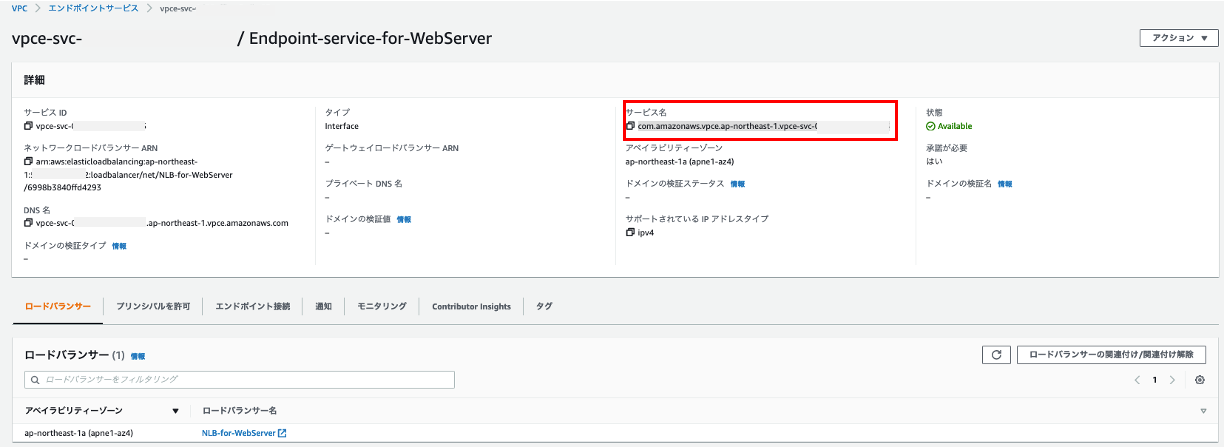Click page number 1 in pagination

point(1154,380)
